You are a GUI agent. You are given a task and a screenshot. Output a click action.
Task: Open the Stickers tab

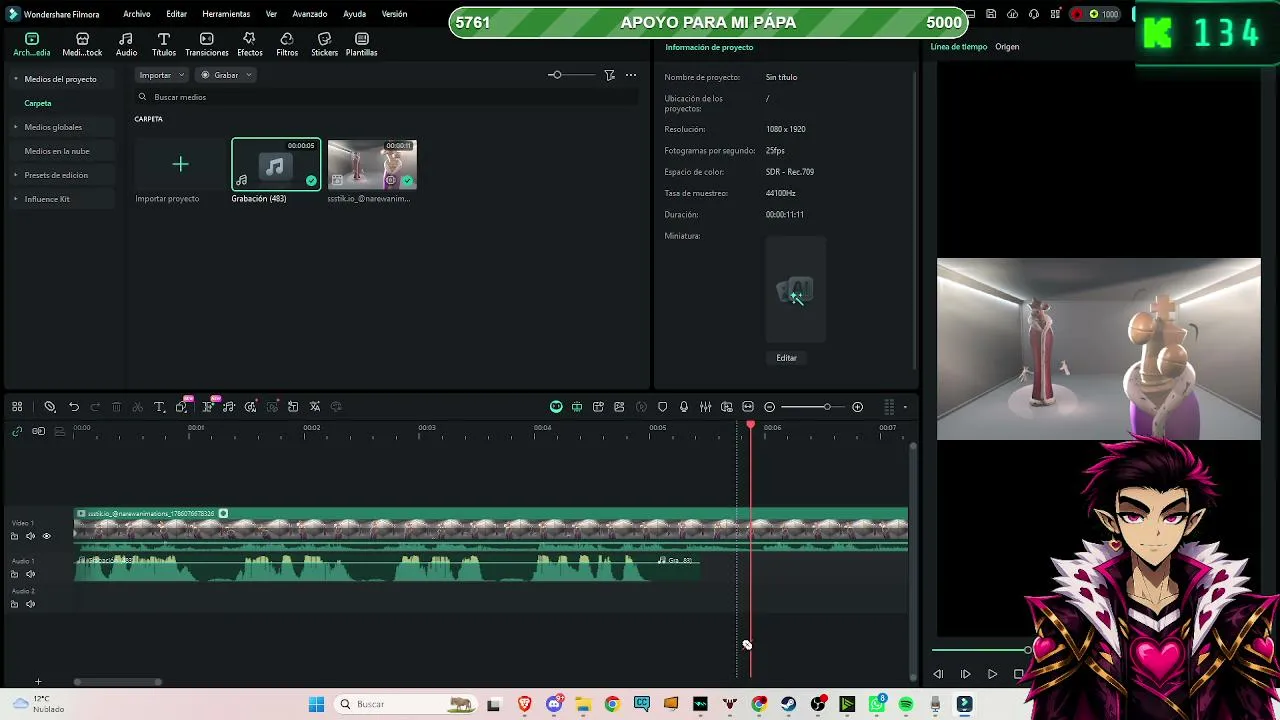pyautogui.click(x=324, y=44)
